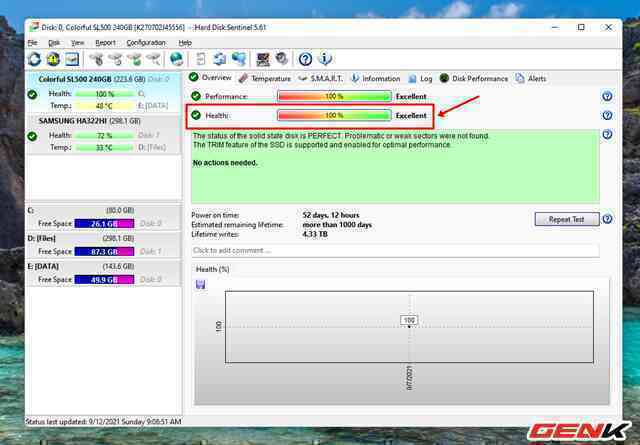640x445 pixels.
Task: Open the Help menu
Action: point(185,43)
